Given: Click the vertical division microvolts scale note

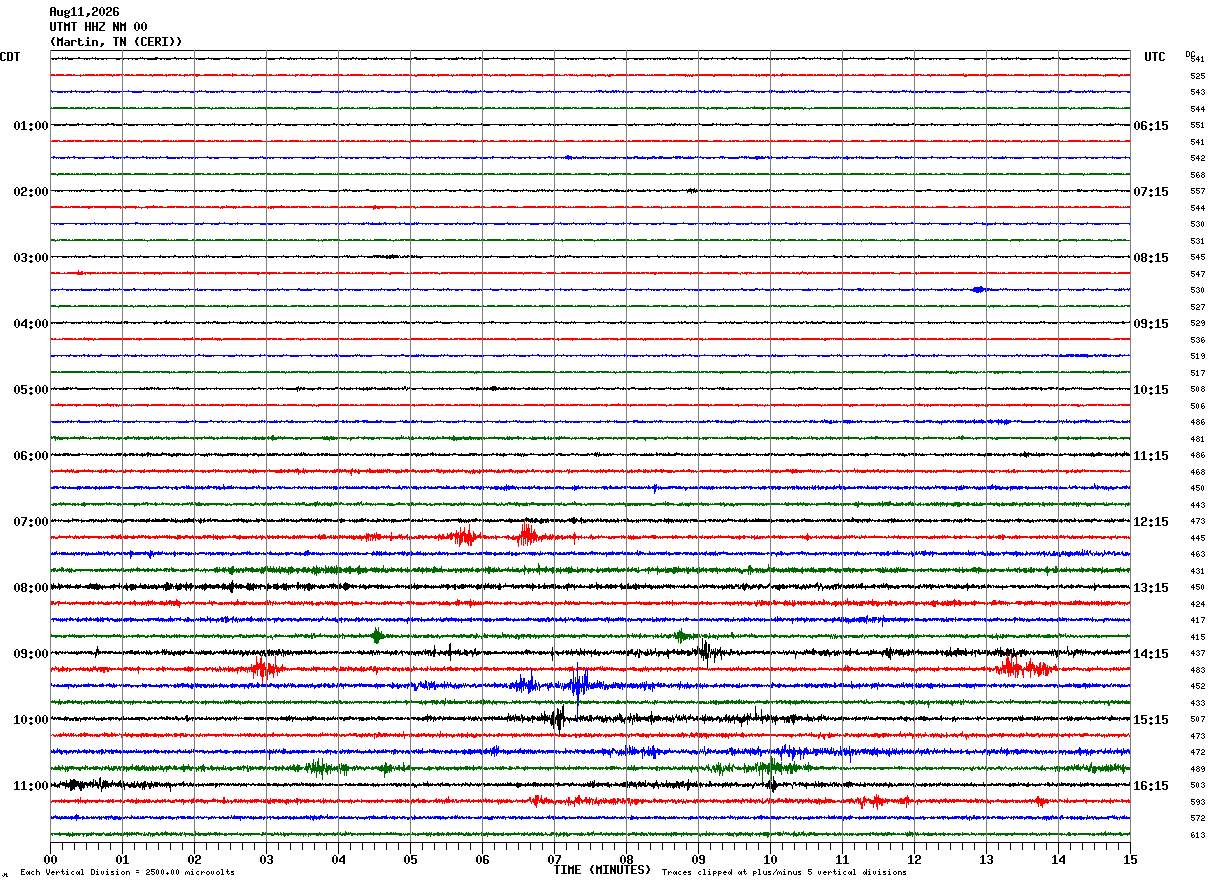Looking at the screenshot, I should pyautogui.click(x=127, y=873).
